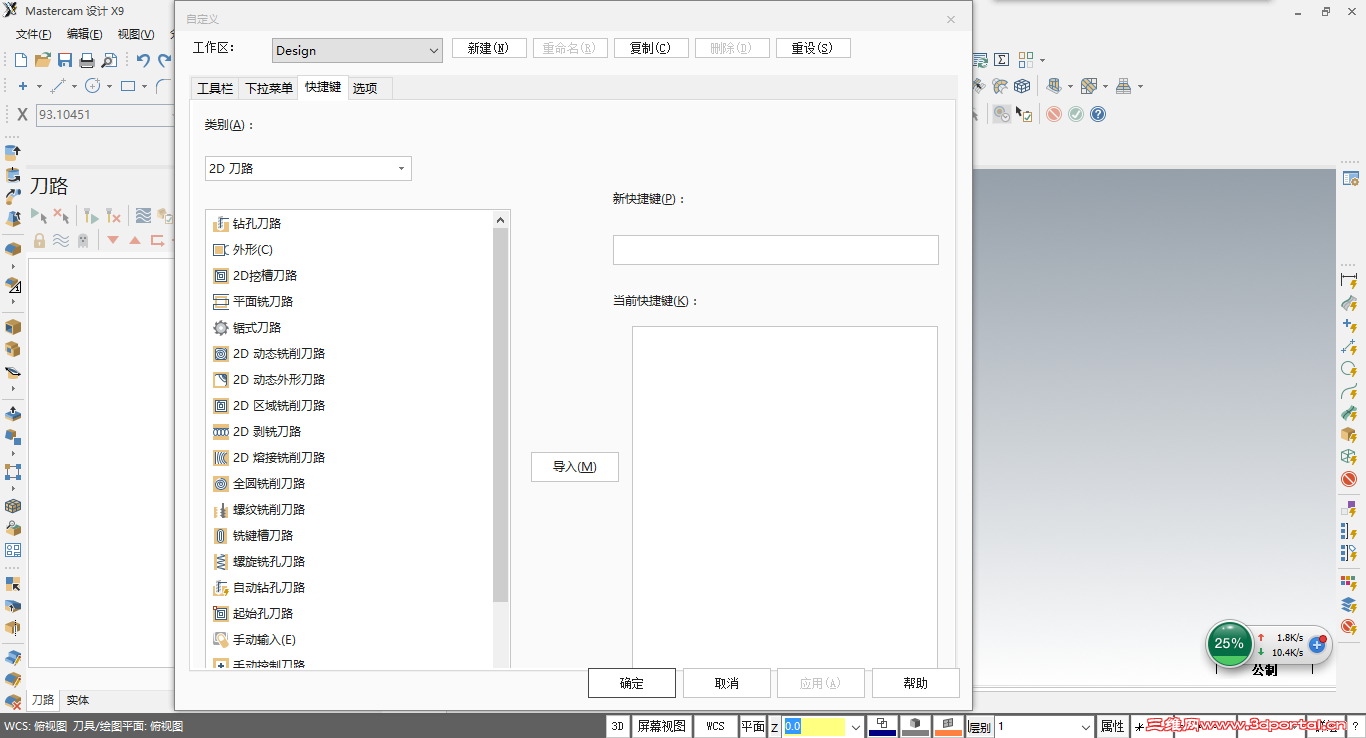Click the Open file folder icon
Screen dimensions: 1366x738
pyautogui.click(x=42, y=60)
